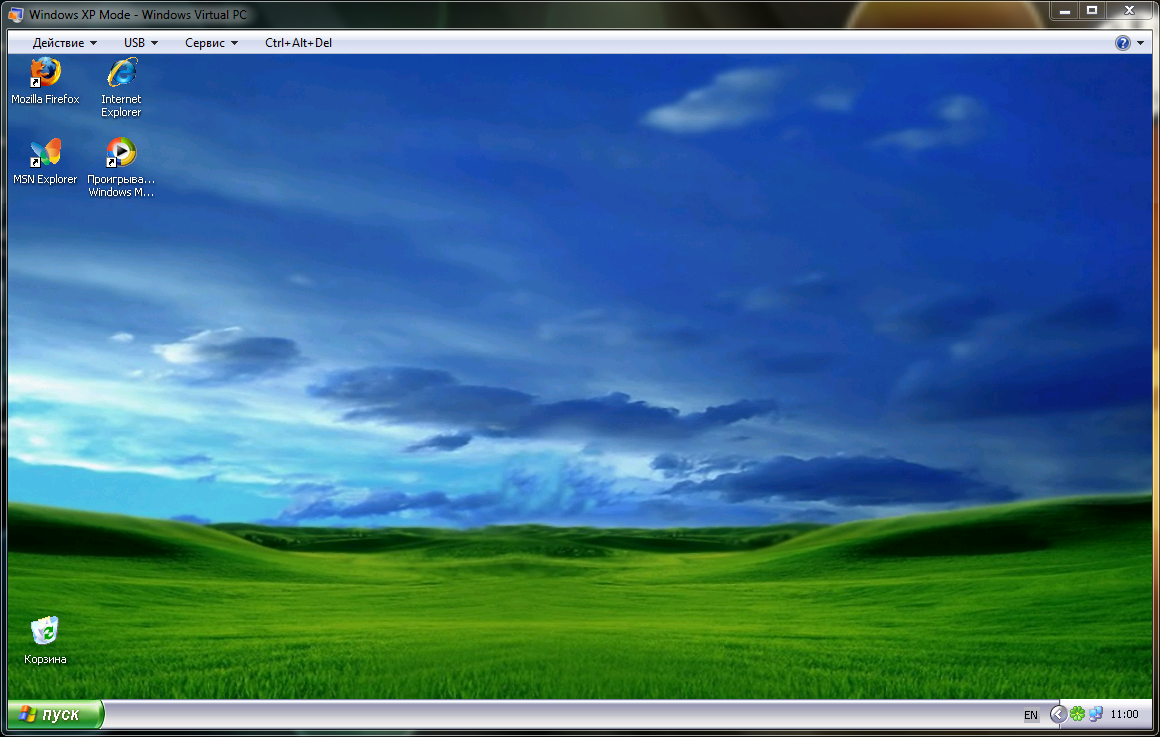Open the blue help question-mark icon
The image size is (1160, 737).
1122,43
